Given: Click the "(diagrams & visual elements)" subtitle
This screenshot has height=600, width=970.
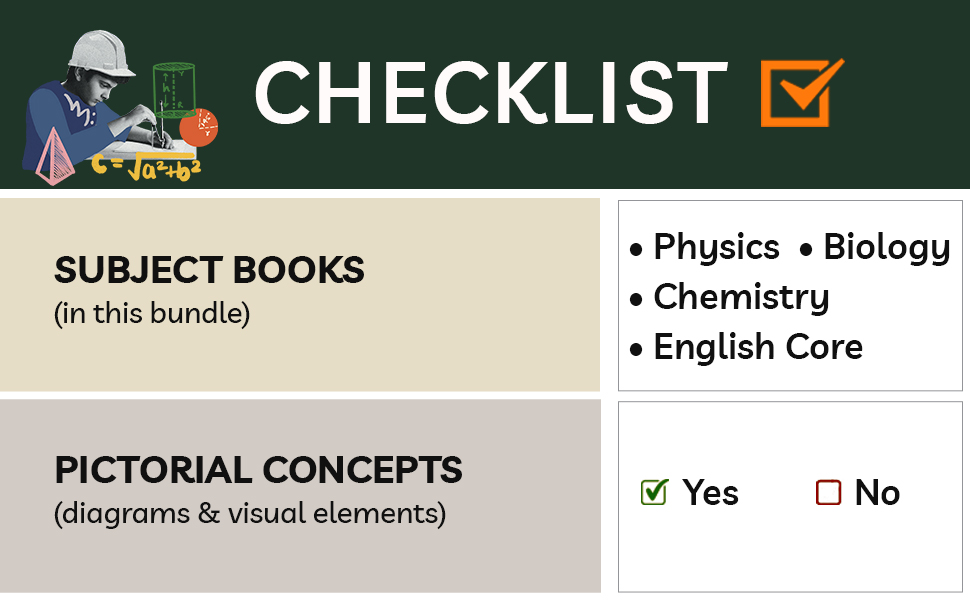Looking at the screenshot, I should 249,514.
